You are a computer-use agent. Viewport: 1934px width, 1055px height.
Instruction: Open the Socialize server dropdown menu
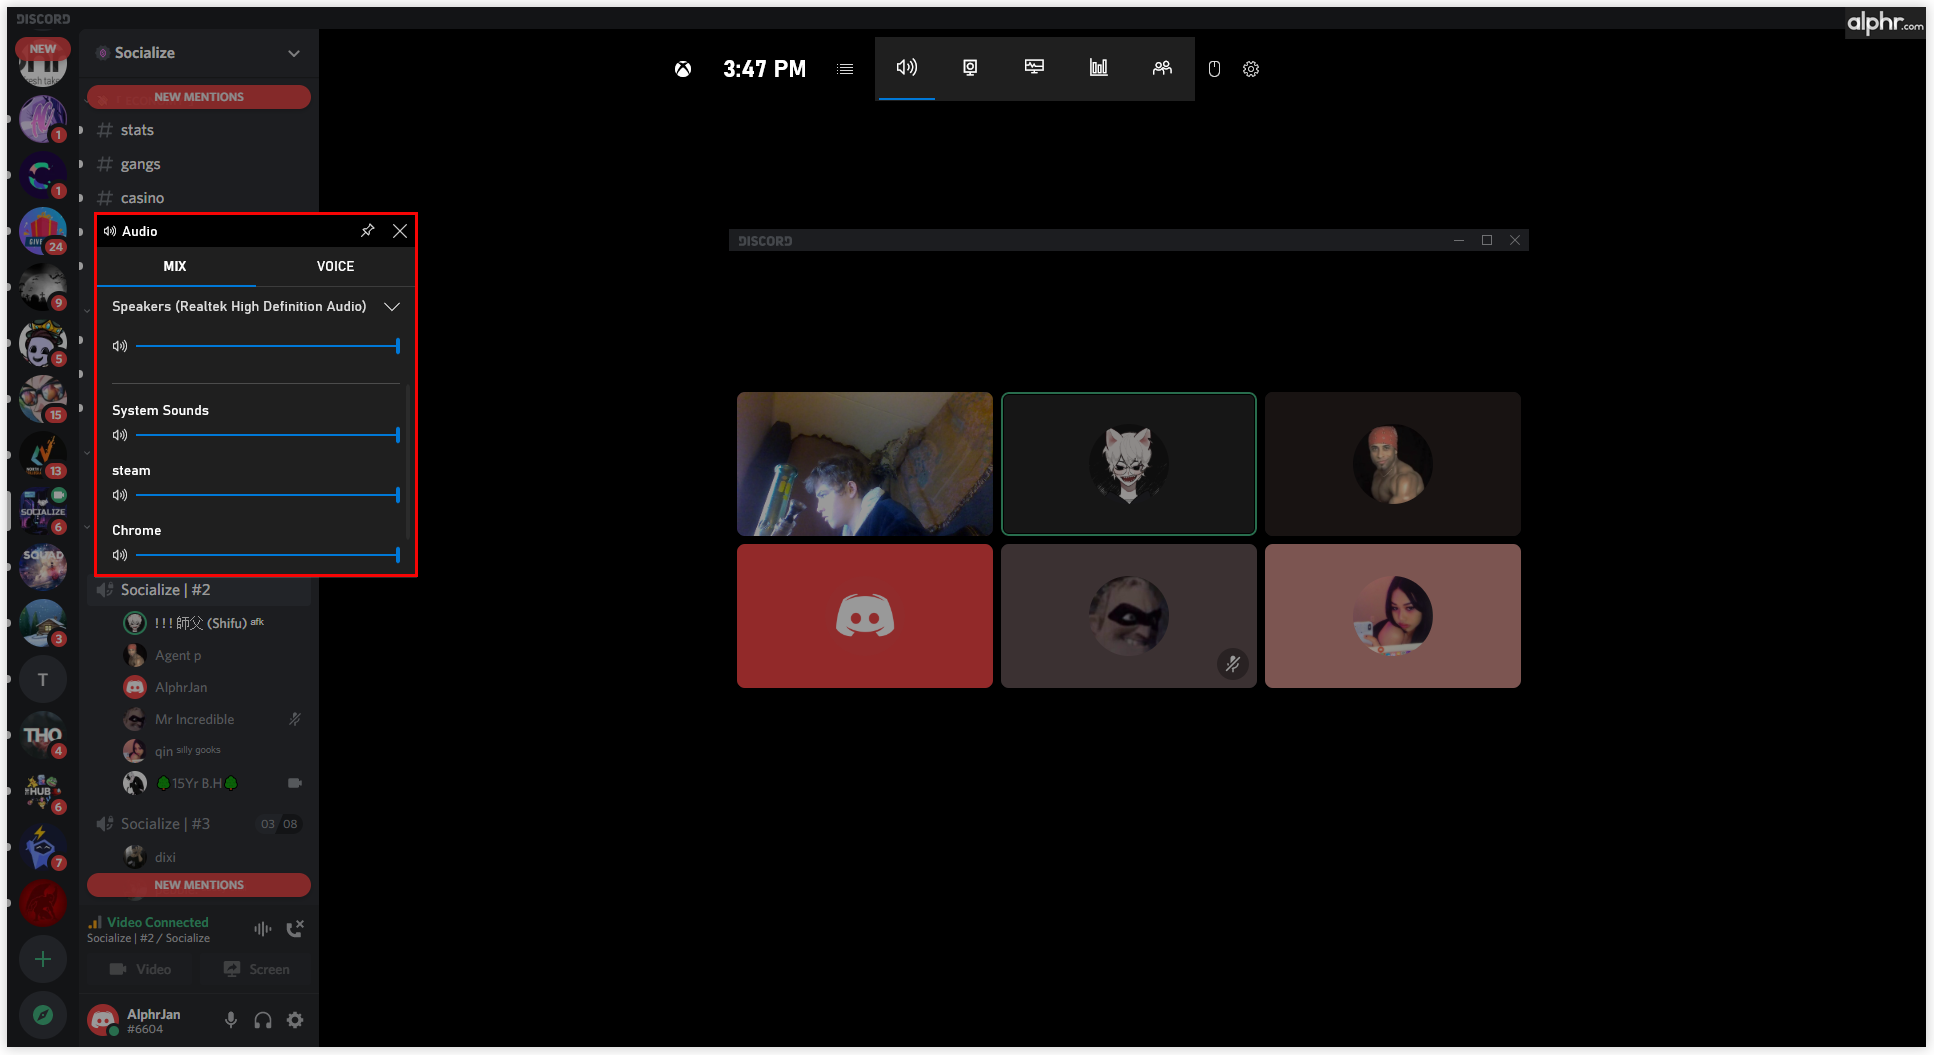coord(294,53)
